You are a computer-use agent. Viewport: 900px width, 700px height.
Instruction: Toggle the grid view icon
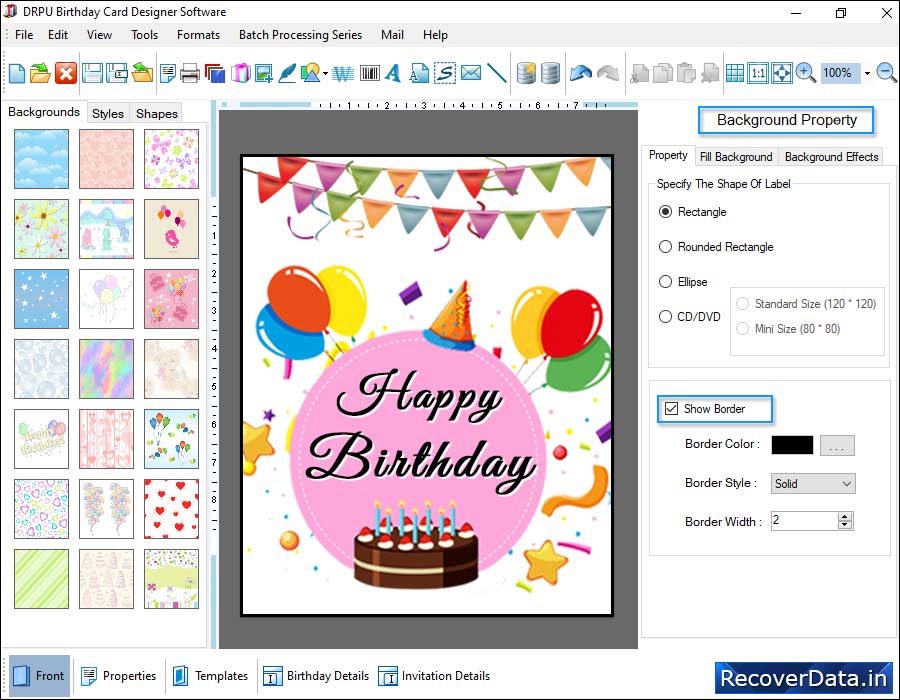tap(734, 73)
